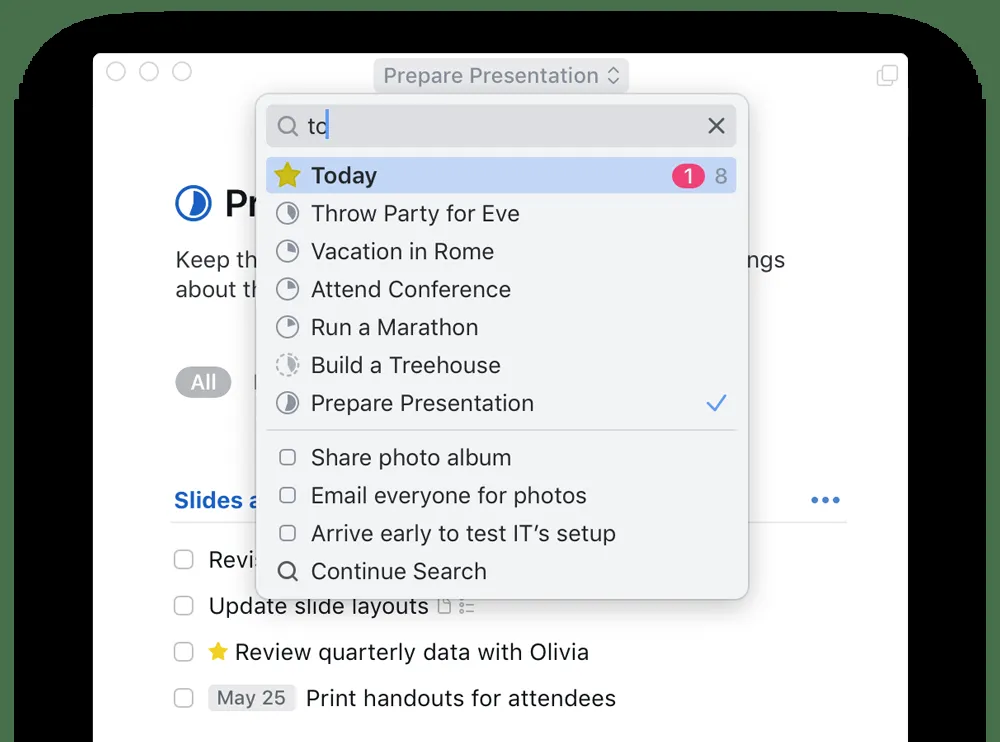This screenshot has width=1000, height=742.
Task: Click the Build a Treehouse dashed circle icon
Action: click(288, 366)
